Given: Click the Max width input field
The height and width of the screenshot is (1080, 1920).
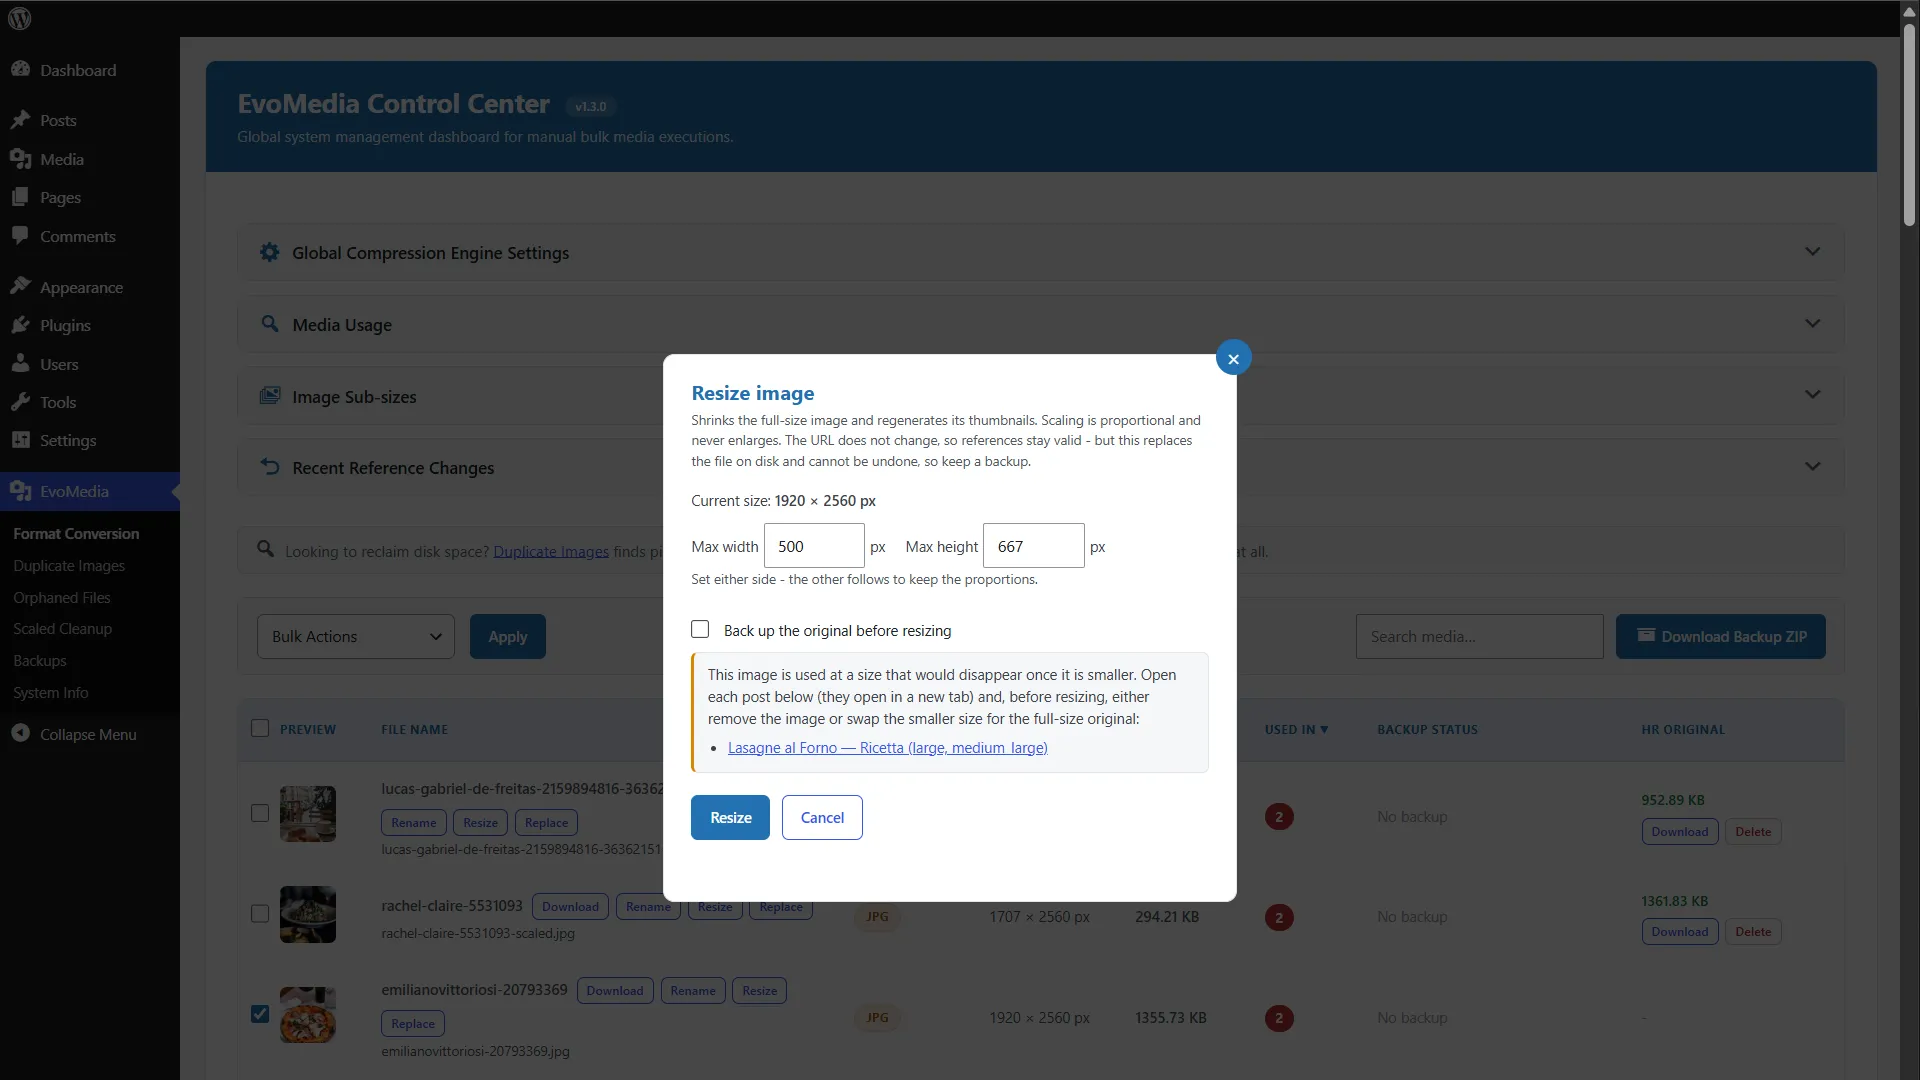Looking at the screenshot, I should coord(814,546).
